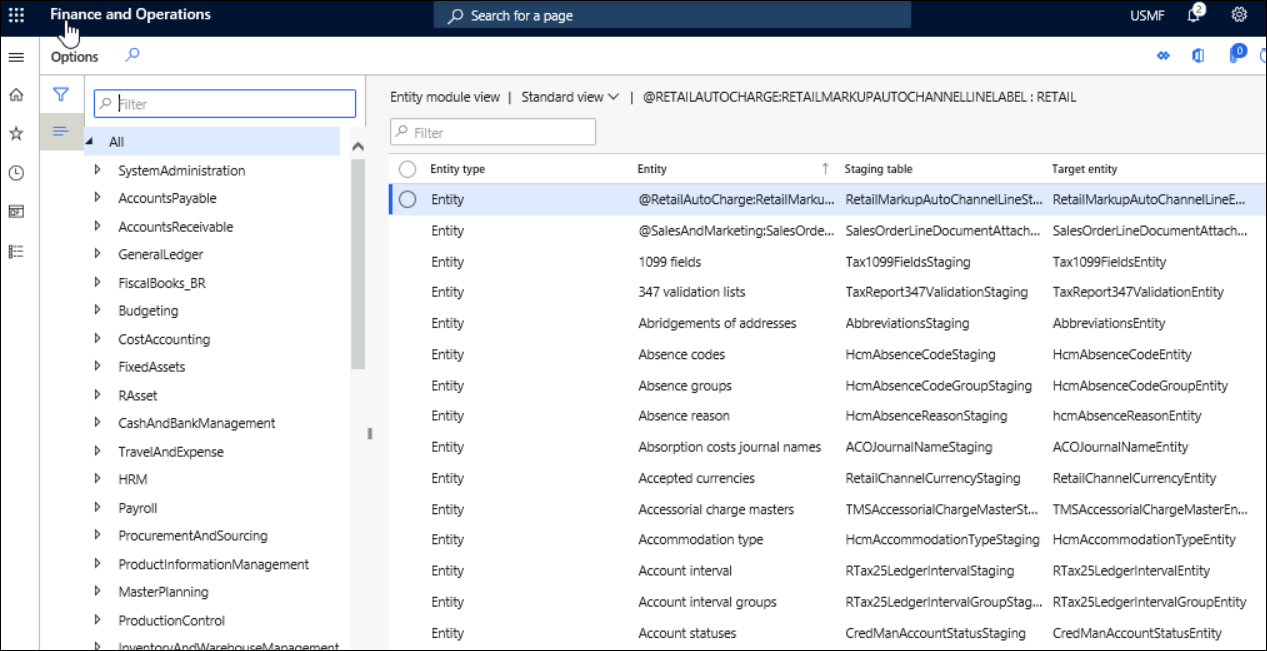Open Modules list icon in sidebar
The image size is (1267, 651).
16,251
